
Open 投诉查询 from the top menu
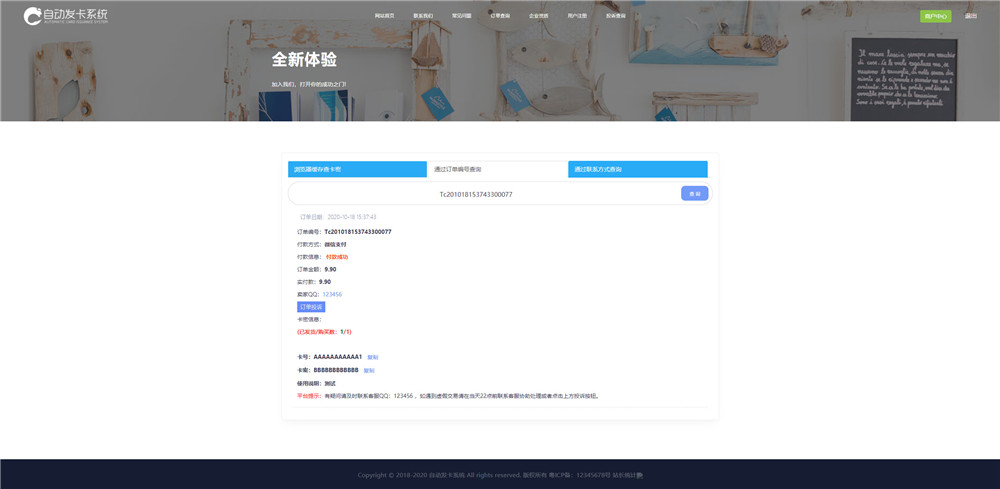(616, 16)
